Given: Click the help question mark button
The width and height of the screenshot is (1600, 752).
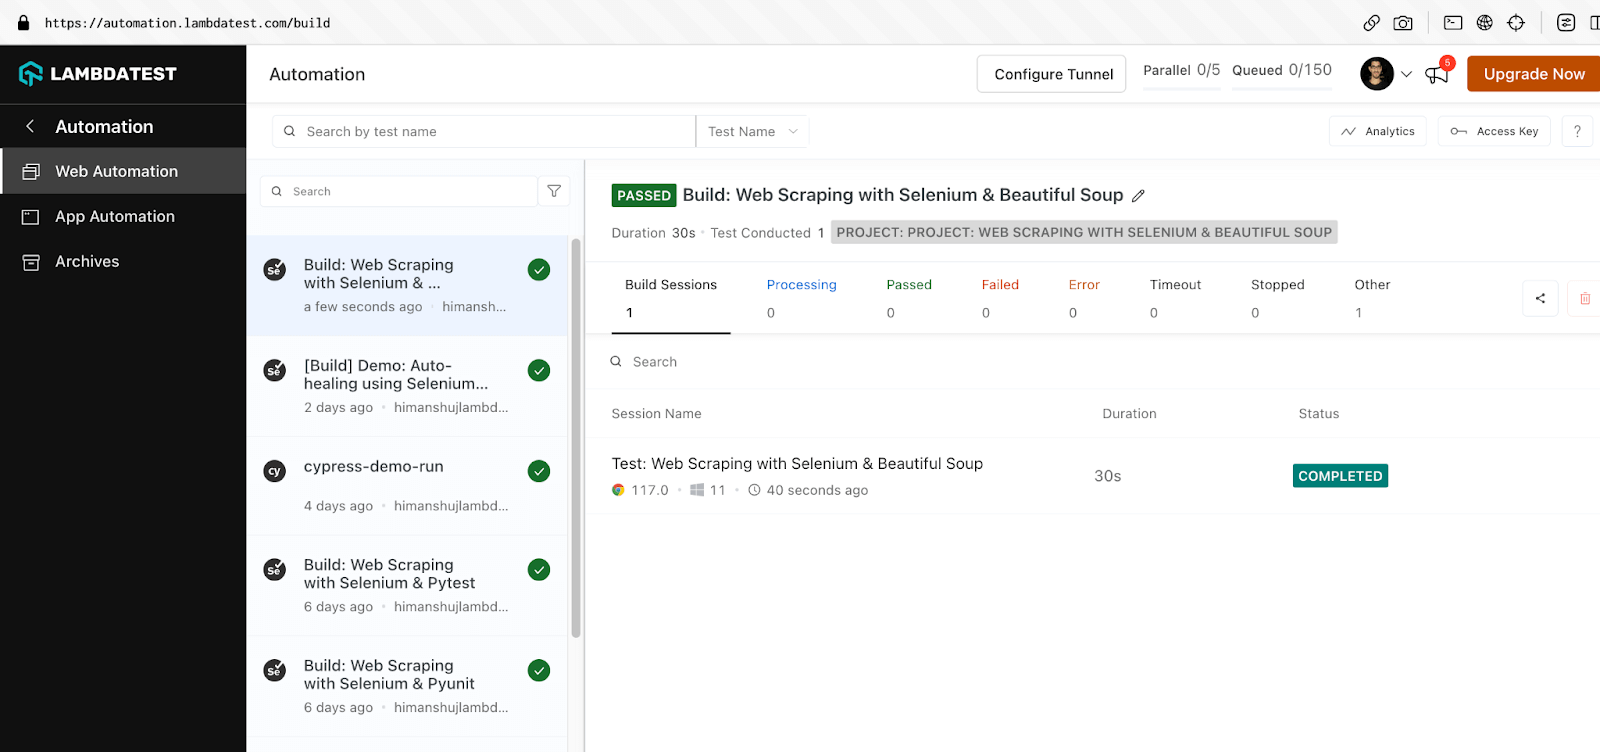Looking at the screenshot, I should tap(1577, 131).
